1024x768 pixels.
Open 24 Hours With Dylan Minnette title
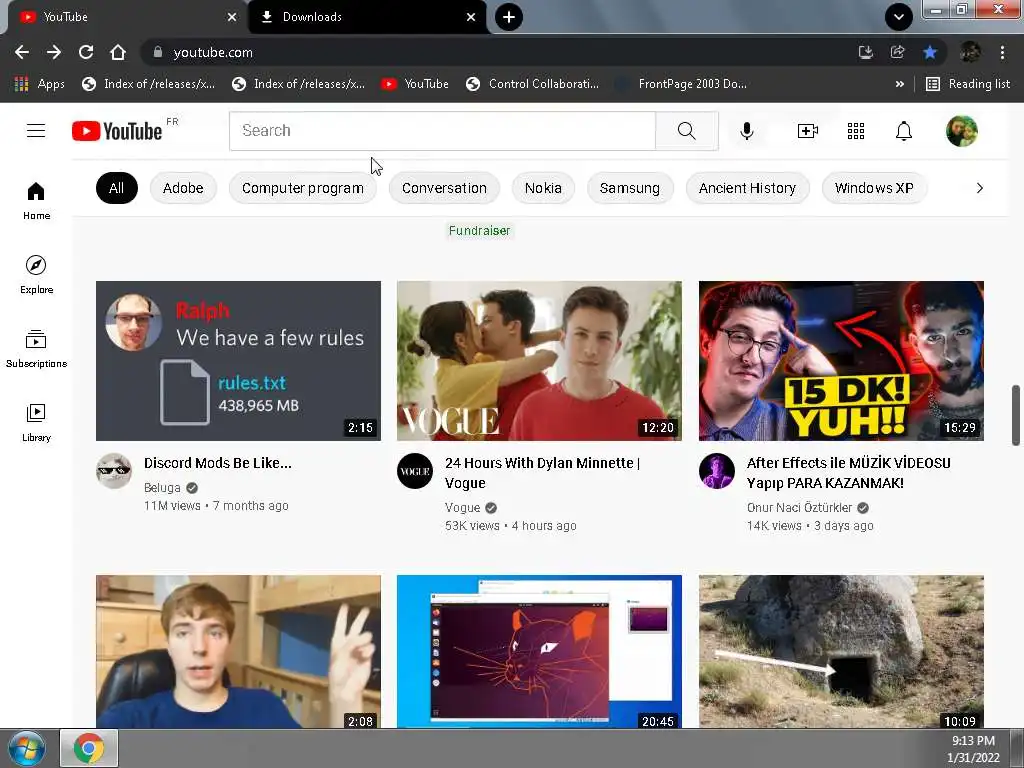pyautogui.click(x=542, y=473)
